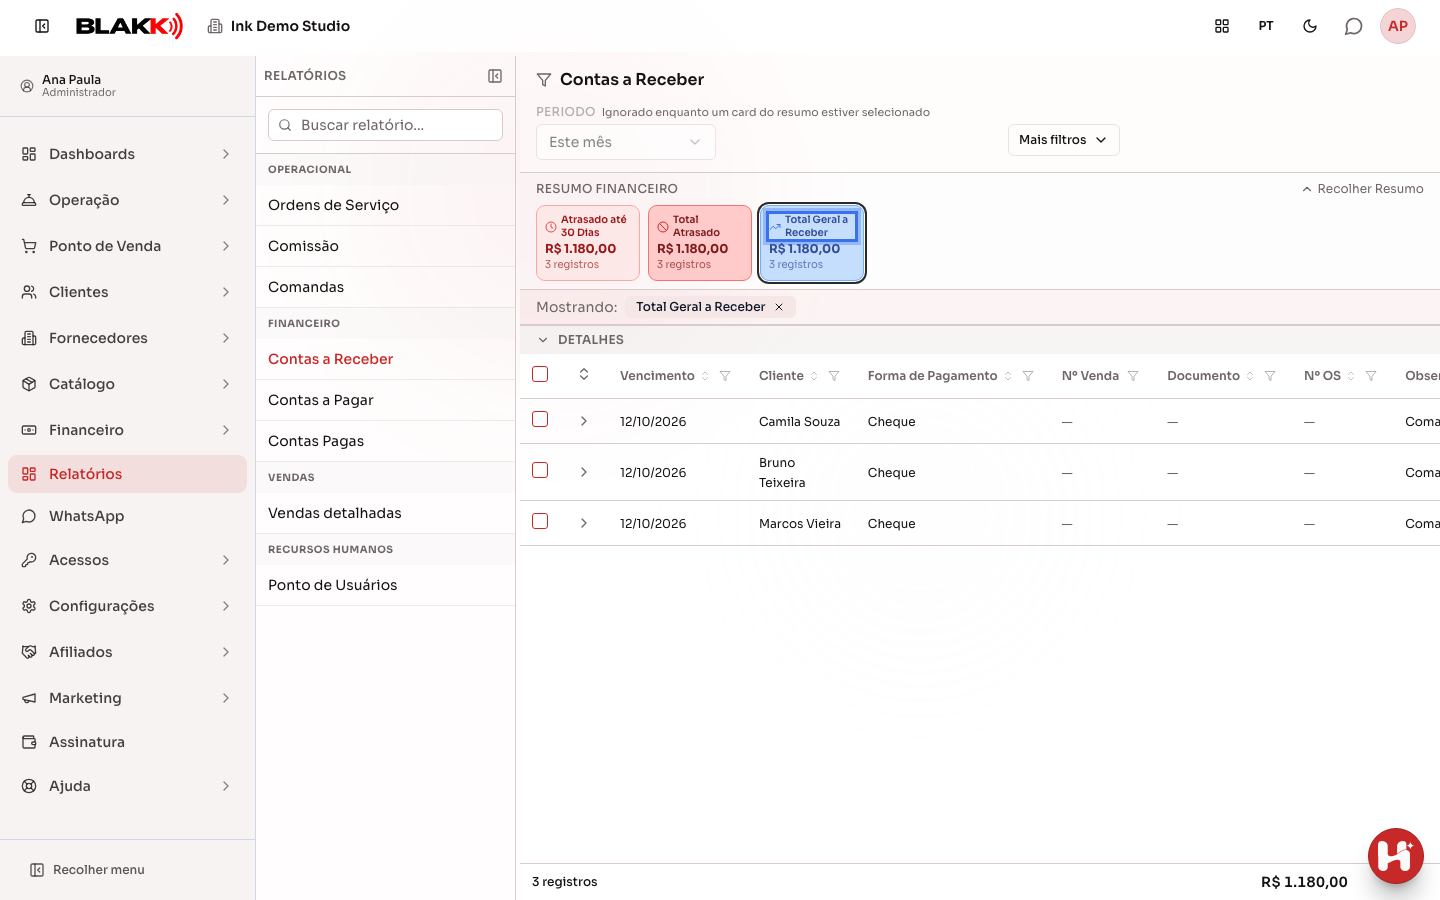Click the filter funnel beside Contas a Receber

point(544,80)
